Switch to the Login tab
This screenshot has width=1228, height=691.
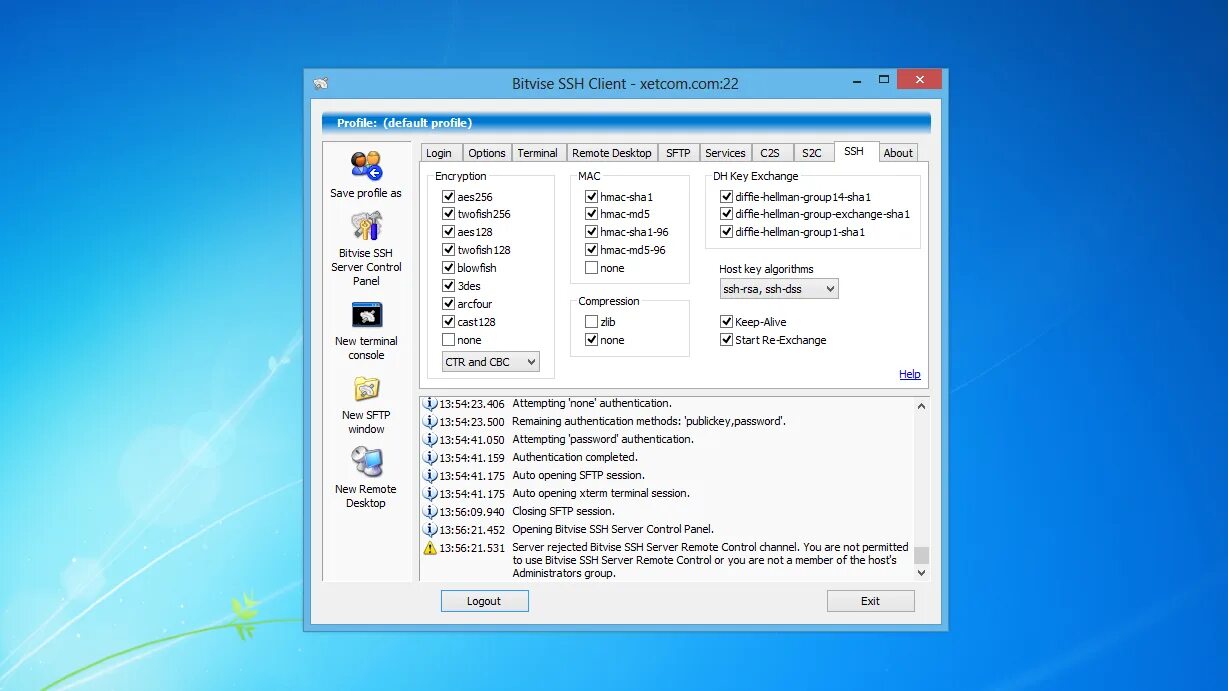[439, 153]
